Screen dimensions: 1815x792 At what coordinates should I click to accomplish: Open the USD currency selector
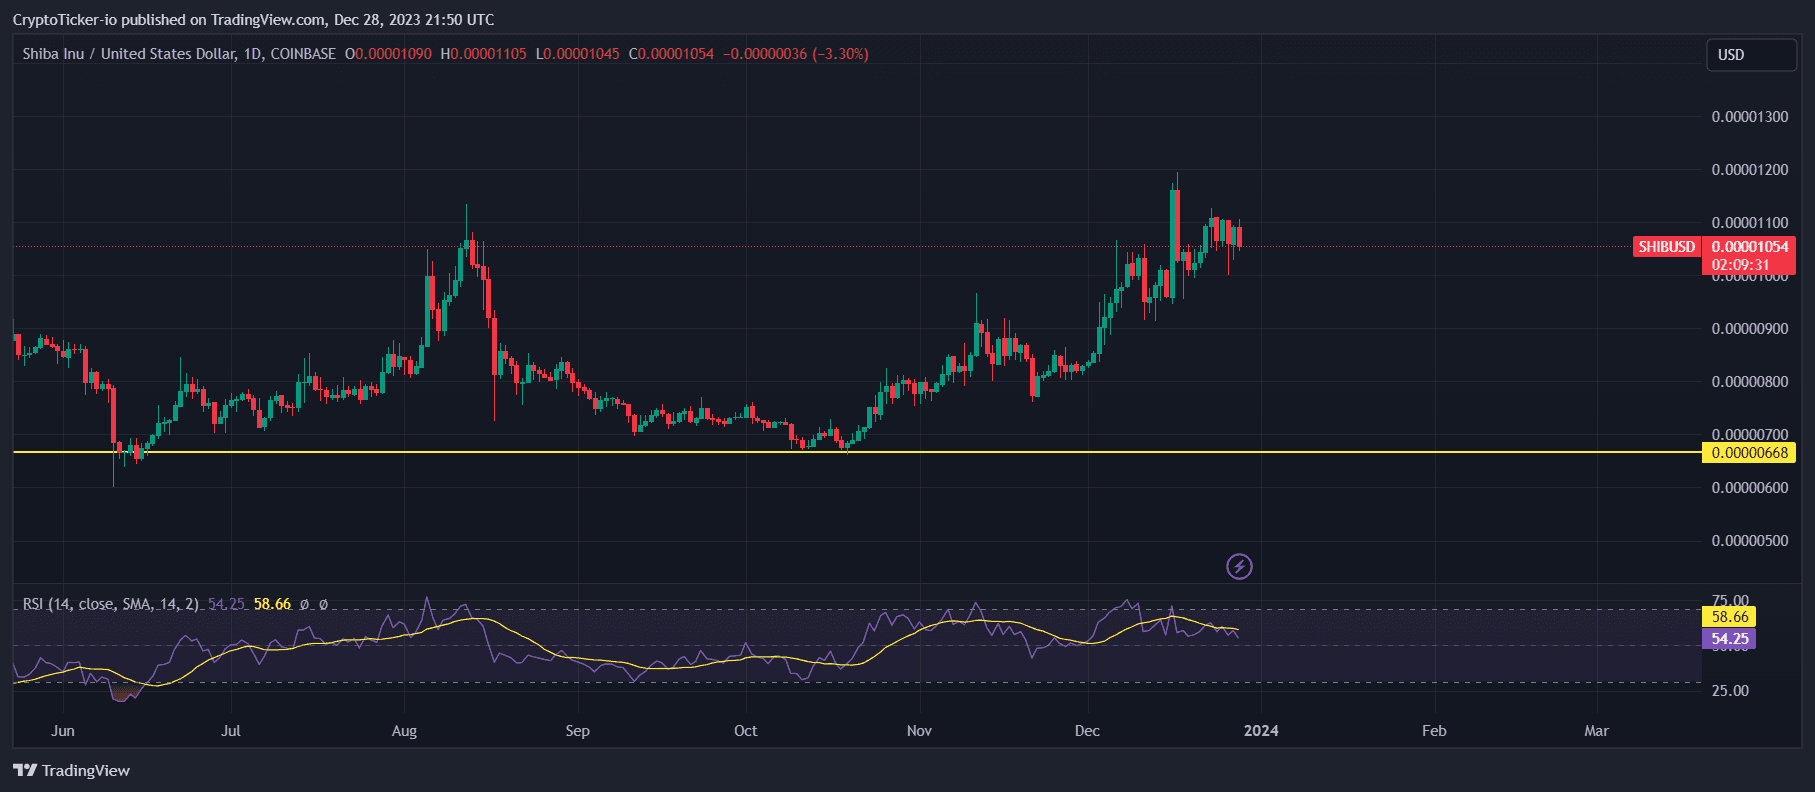(x=1750, y=55)
